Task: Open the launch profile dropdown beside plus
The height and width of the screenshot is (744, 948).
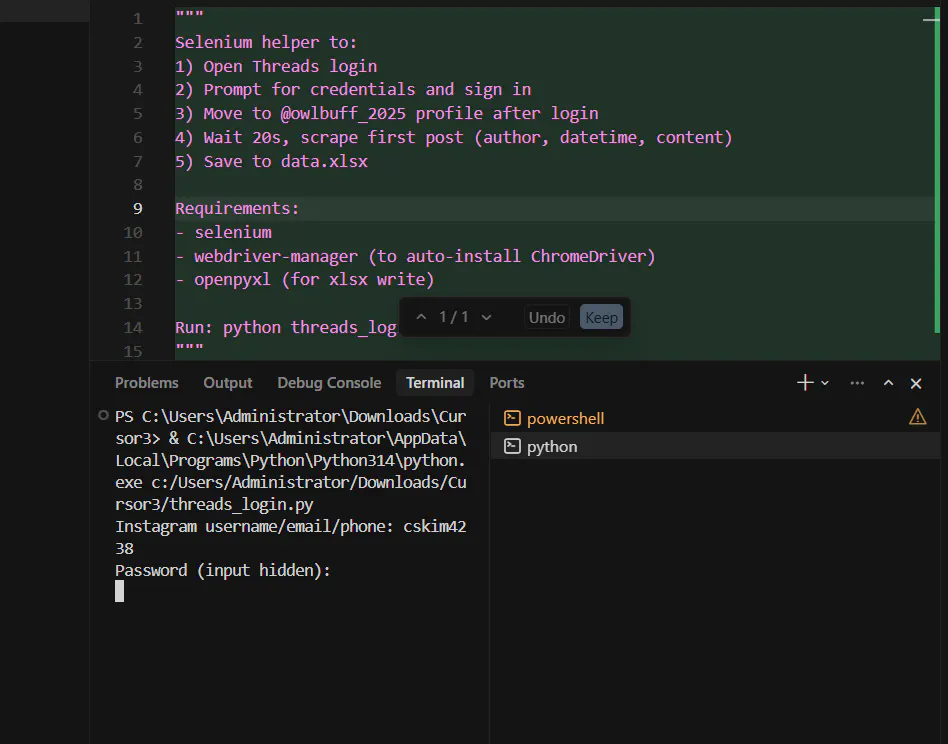Action: coord(825,383)
